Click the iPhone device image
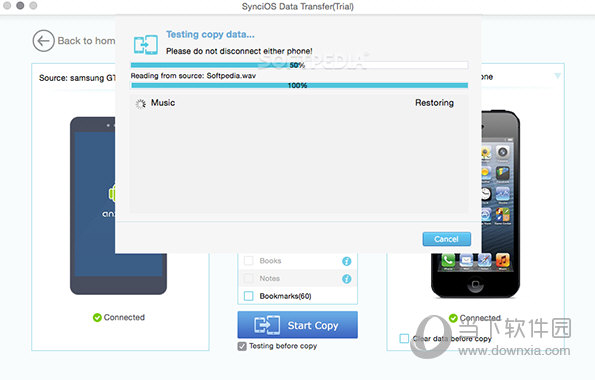This screenshot has width=595, height=380. [x=475, y=204]
